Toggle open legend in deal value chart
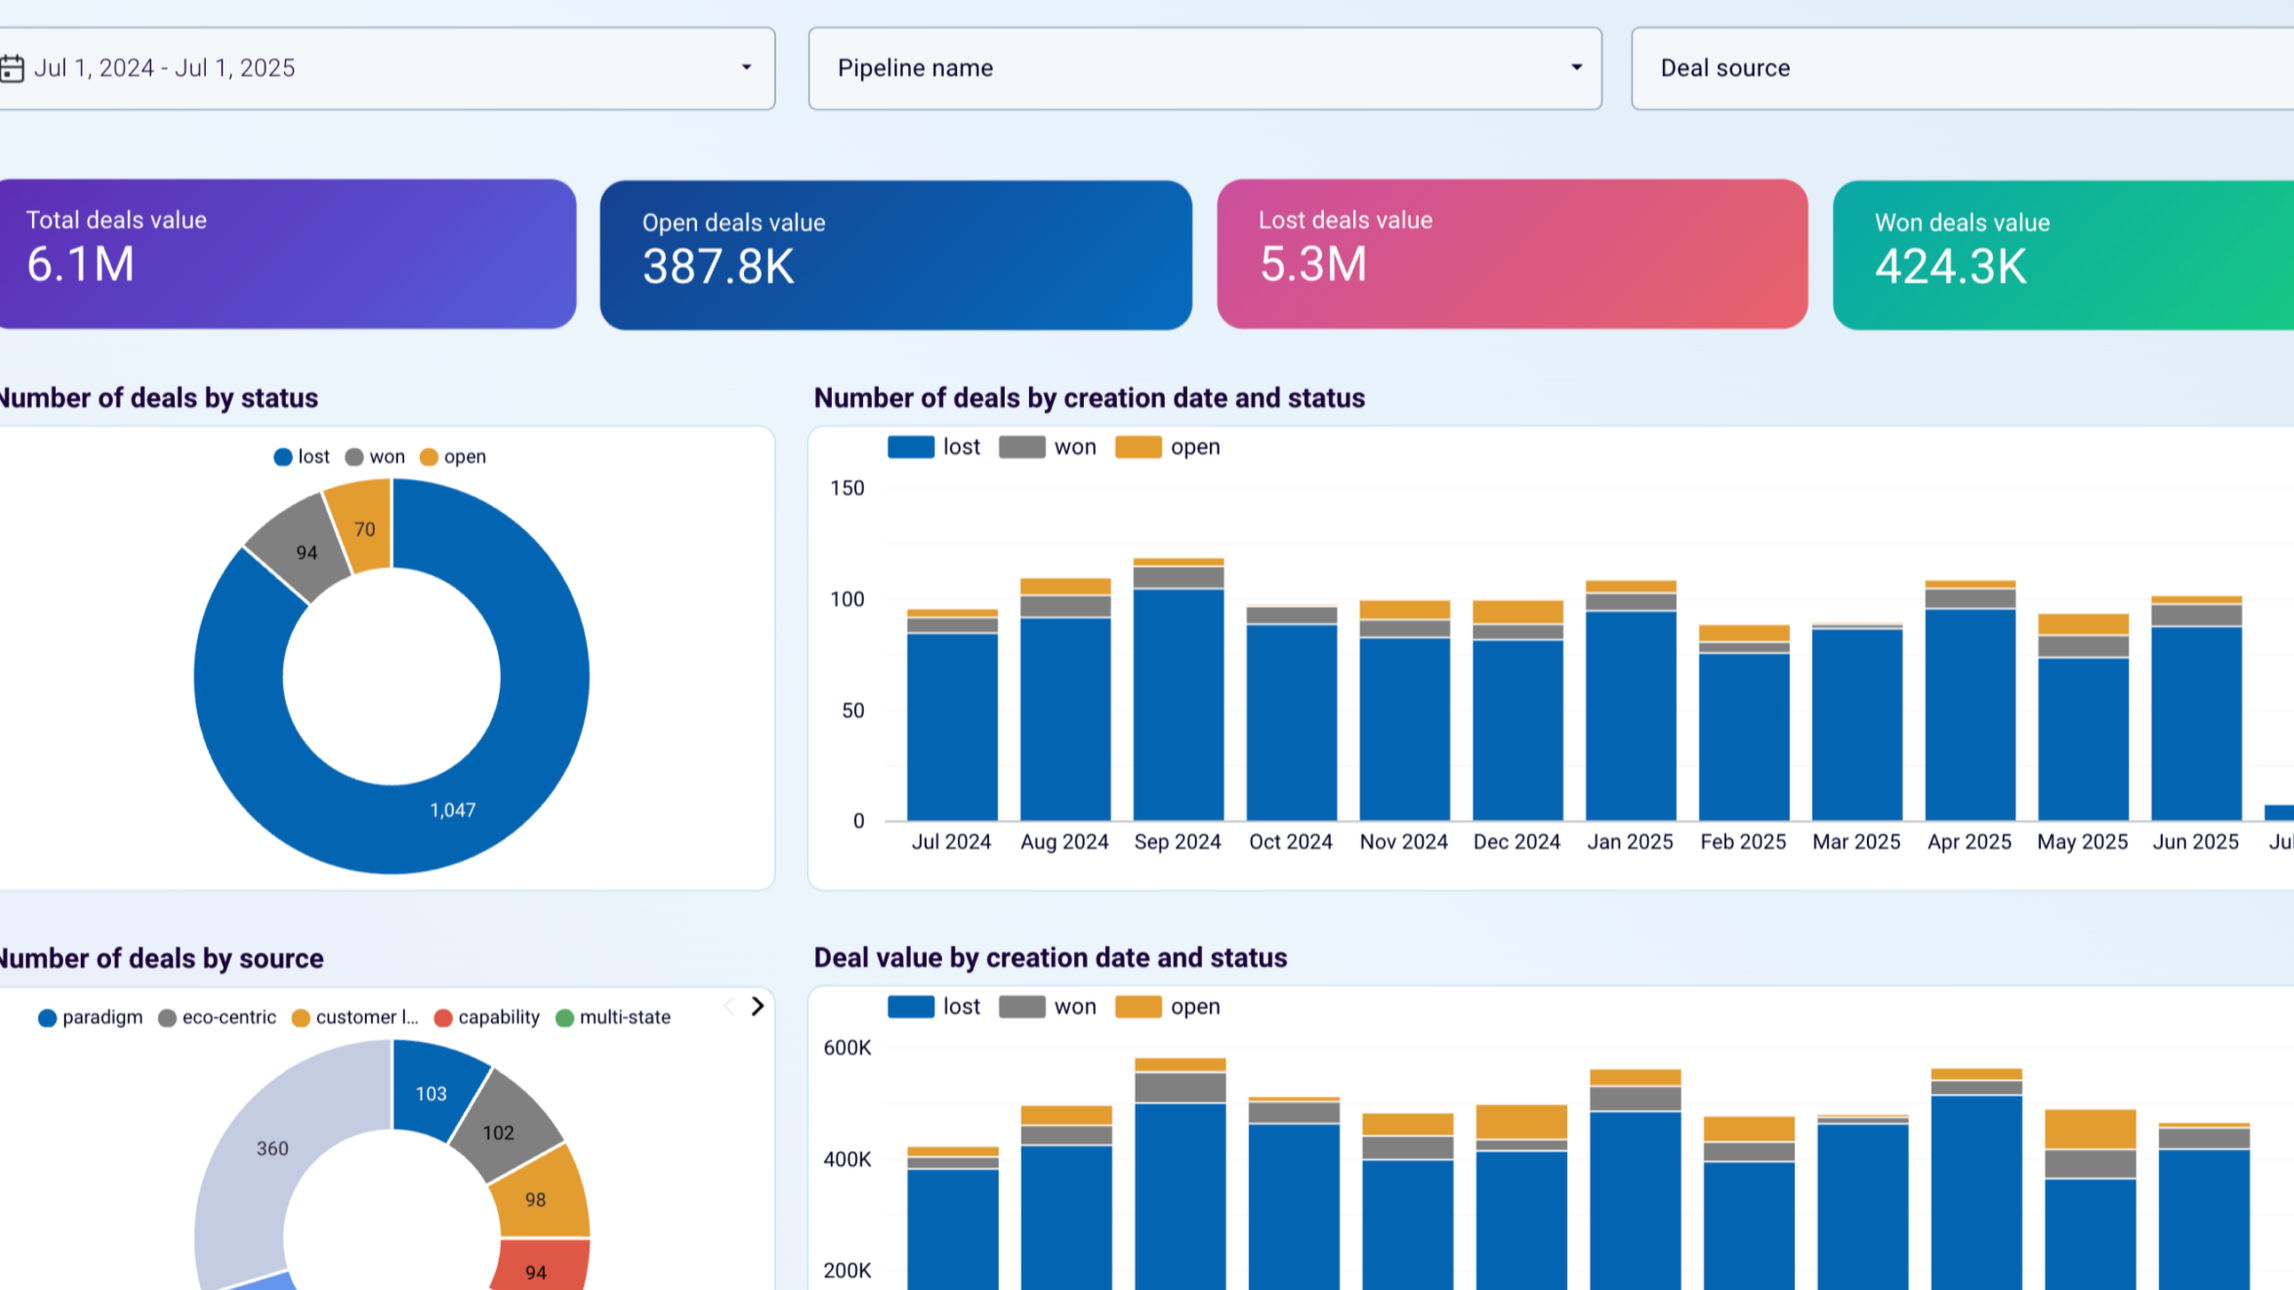Screen dimensions: 2294x1290 (1167, 1007)
